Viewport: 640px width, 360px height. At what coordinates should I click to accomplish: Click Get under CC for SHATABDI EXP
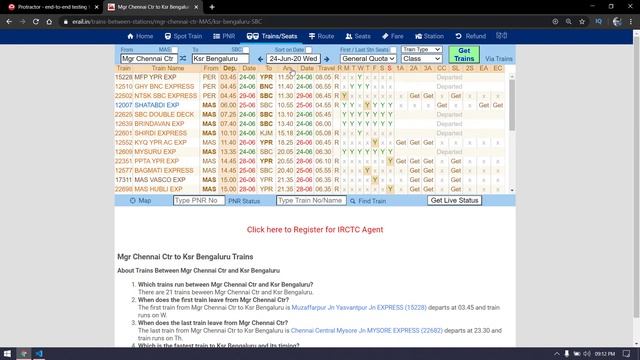[x=442, y=105]
